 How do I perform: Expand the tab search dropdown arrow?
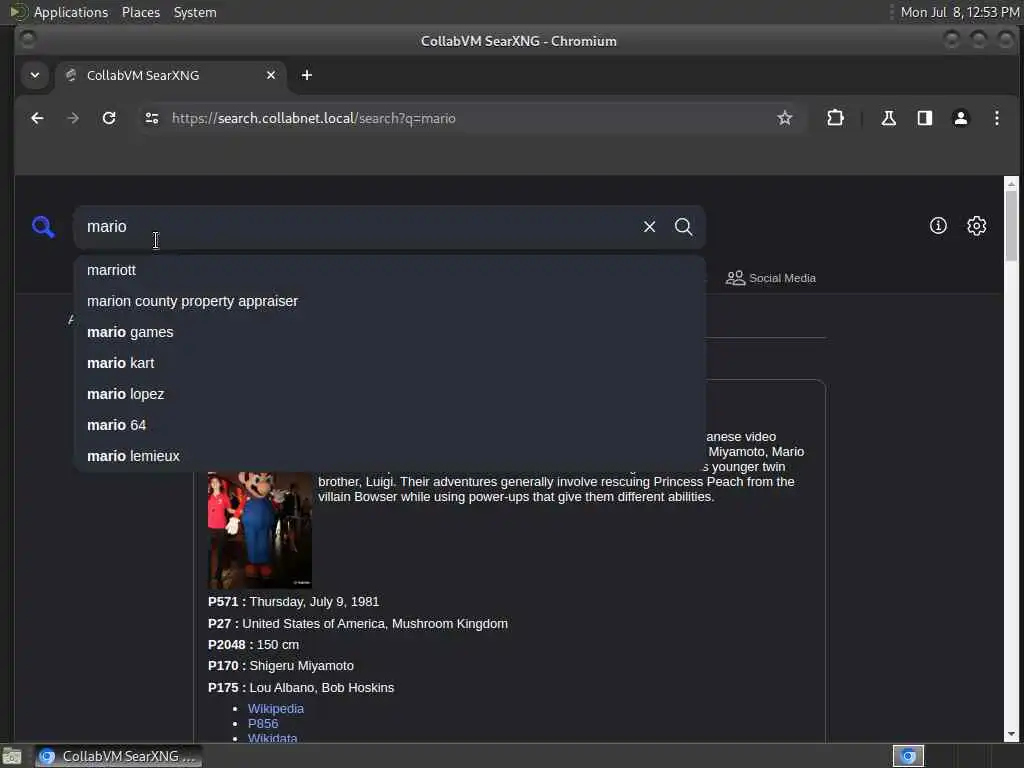point(35,75)
